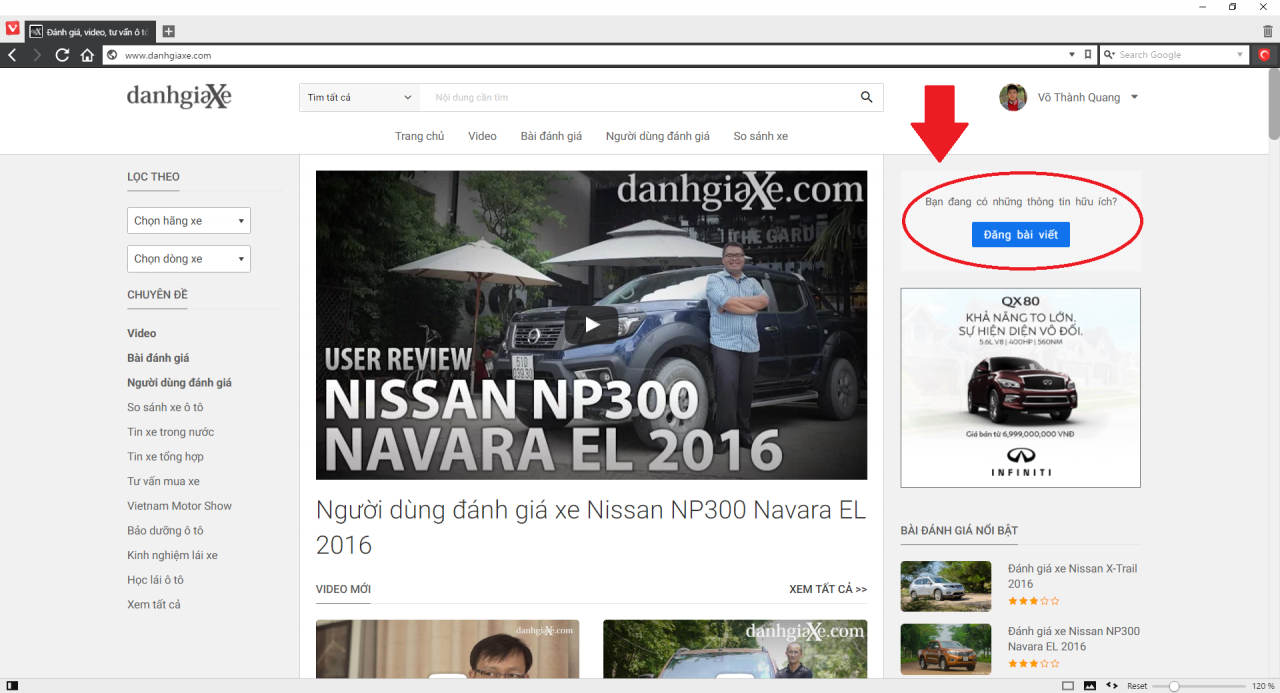Open Võ Thành Quang profile avatar

[1013, 97]
